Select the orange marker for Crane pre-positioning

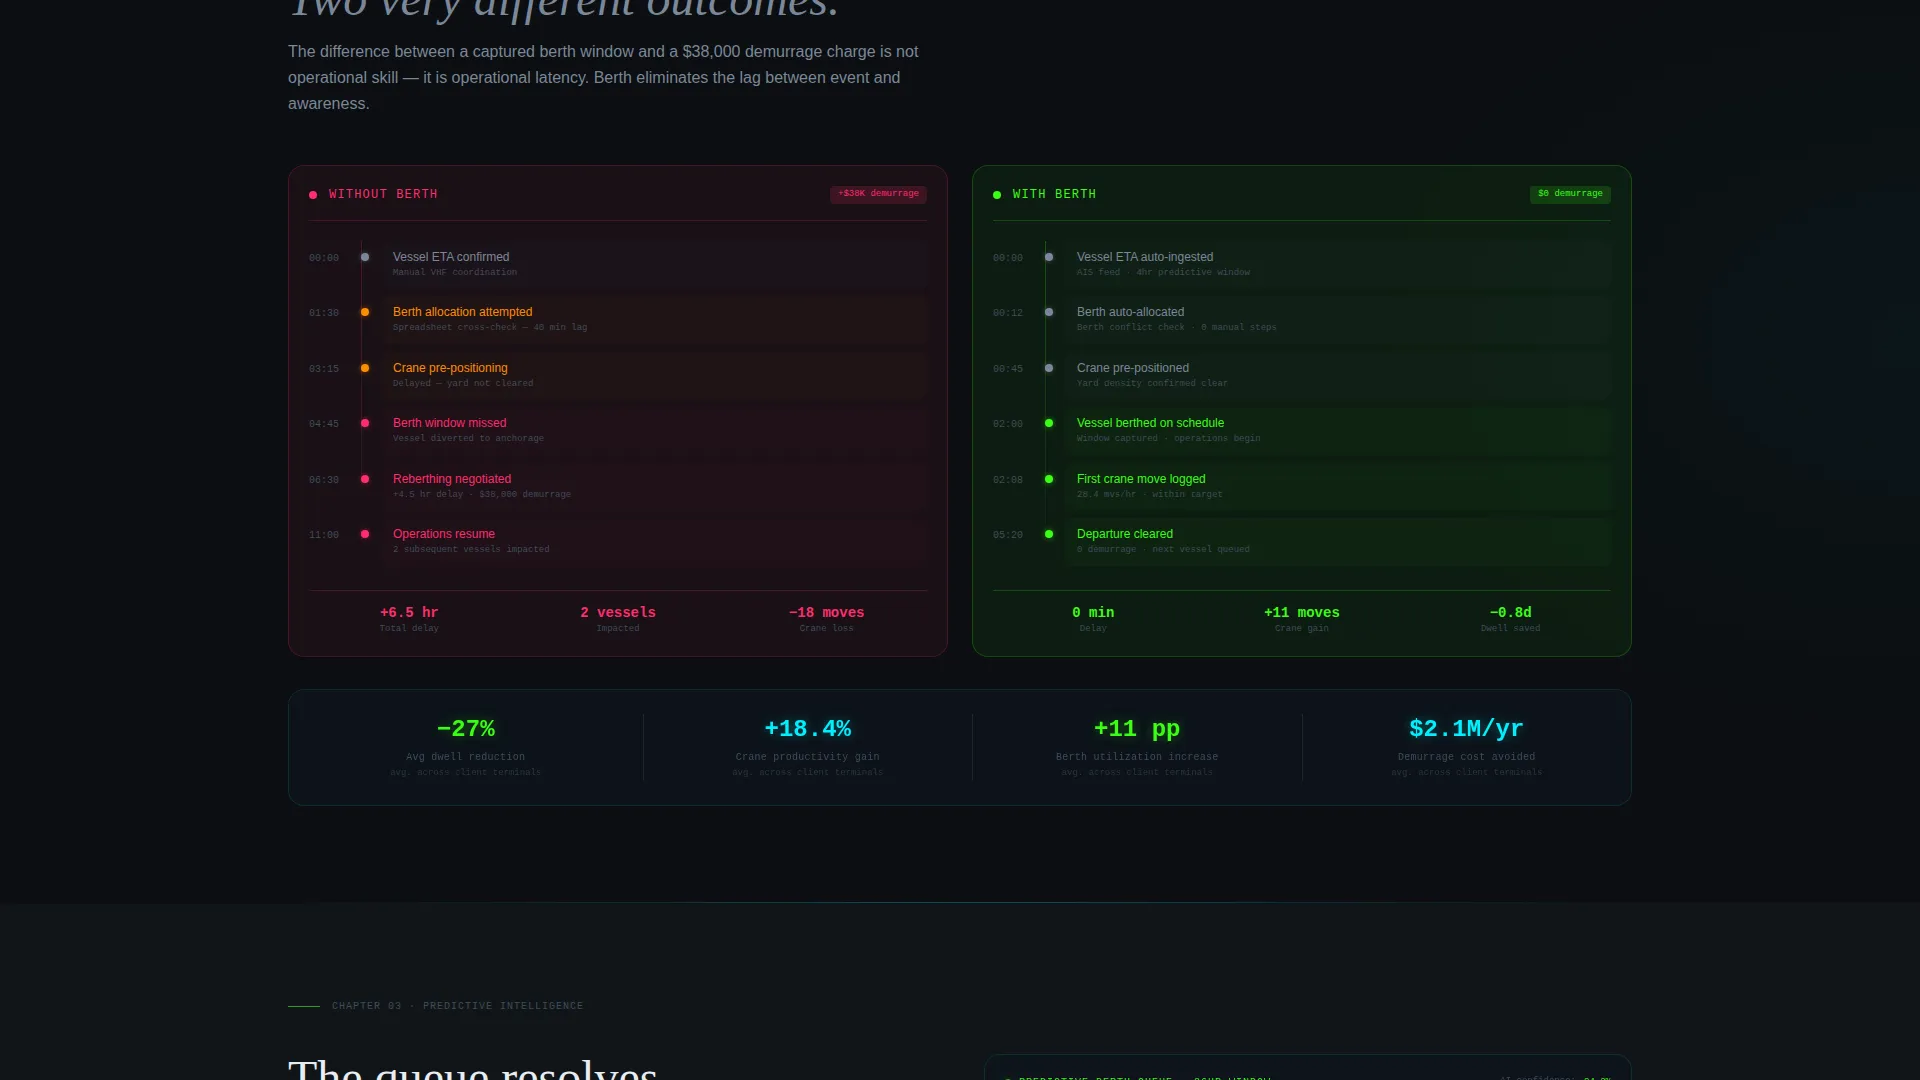point(365,368)
